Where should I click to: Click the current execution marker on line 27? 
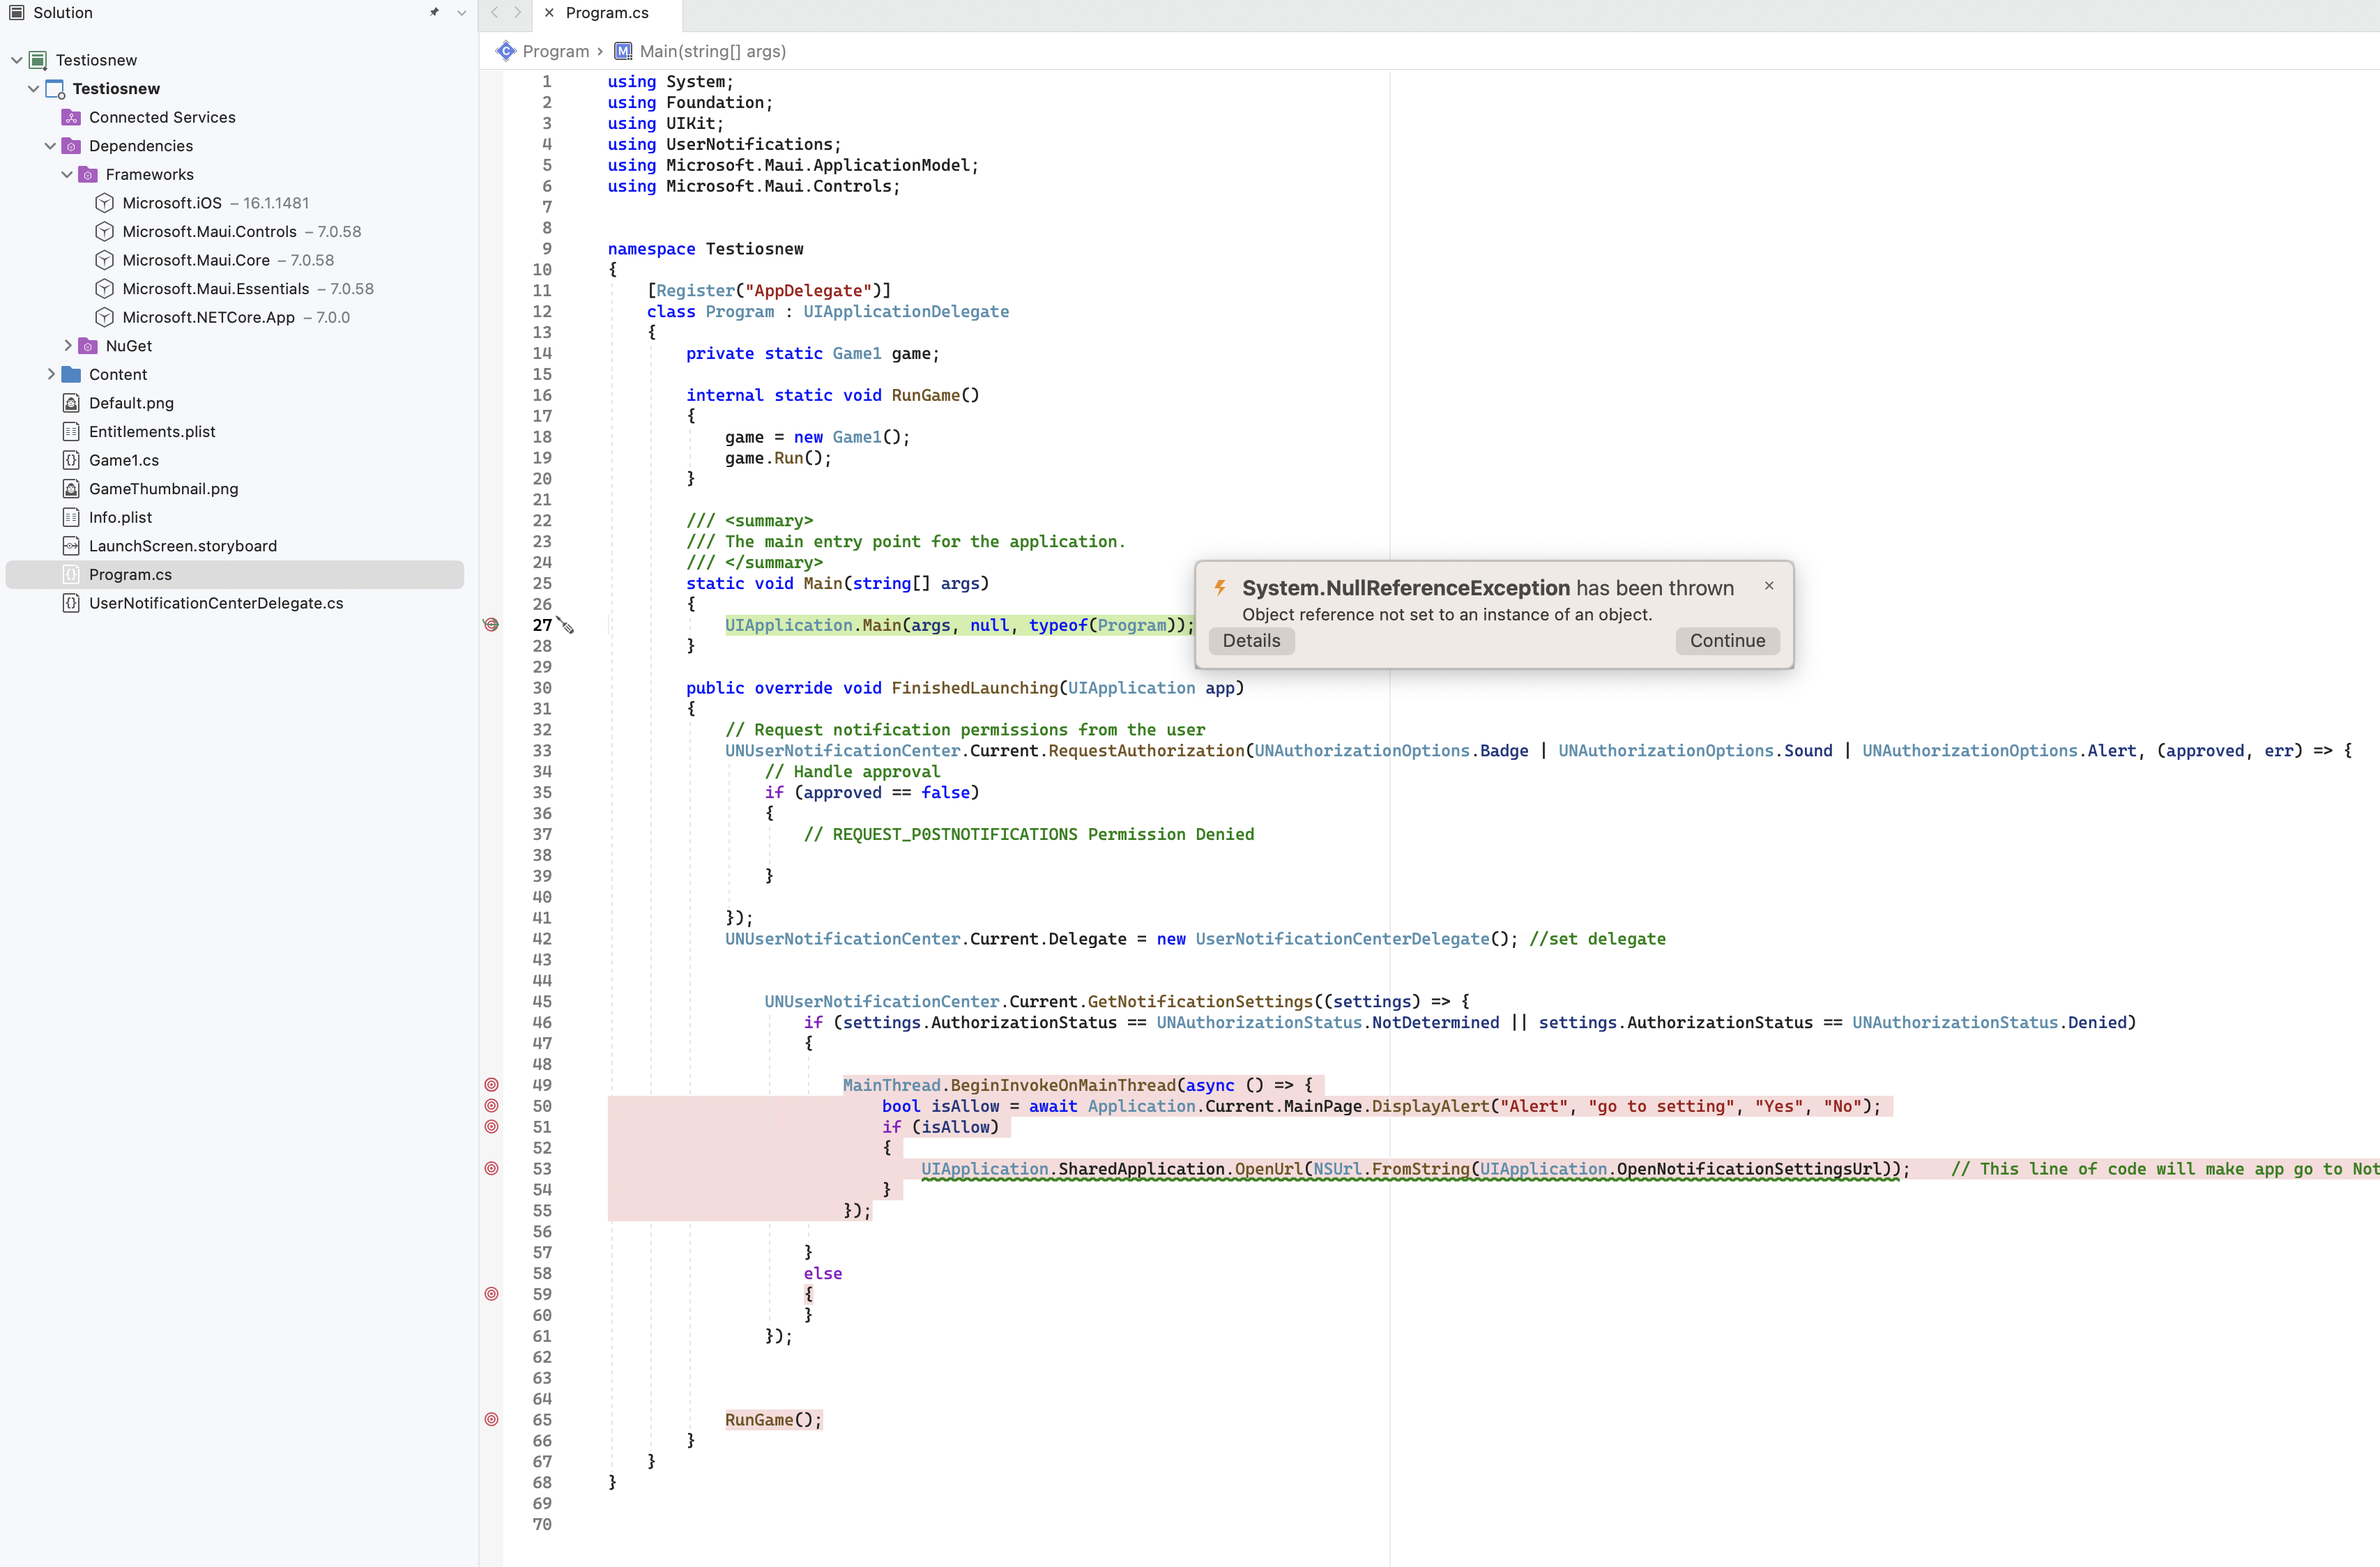491,625
